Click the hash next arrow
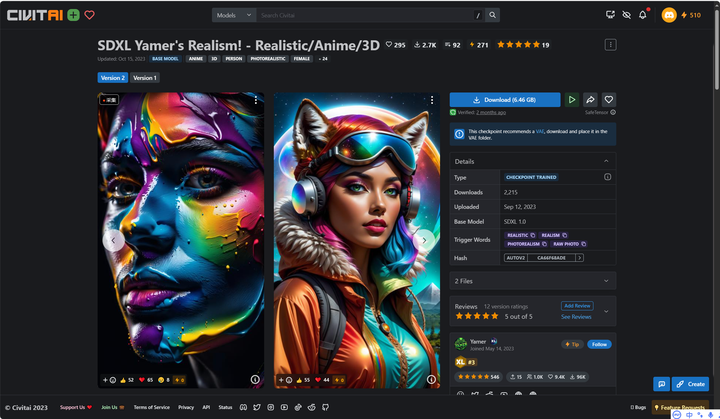 (580, 258)
